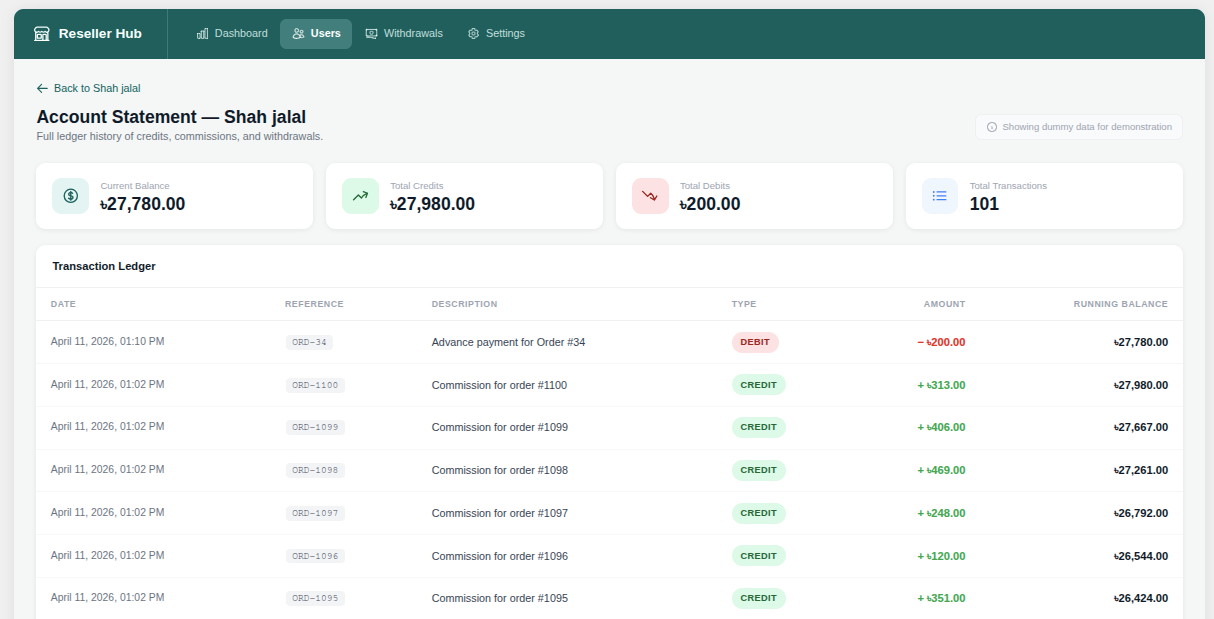The image size is (1214, 619).
Task: Click the Reseller Hub brand name
Action: (100, 34)
